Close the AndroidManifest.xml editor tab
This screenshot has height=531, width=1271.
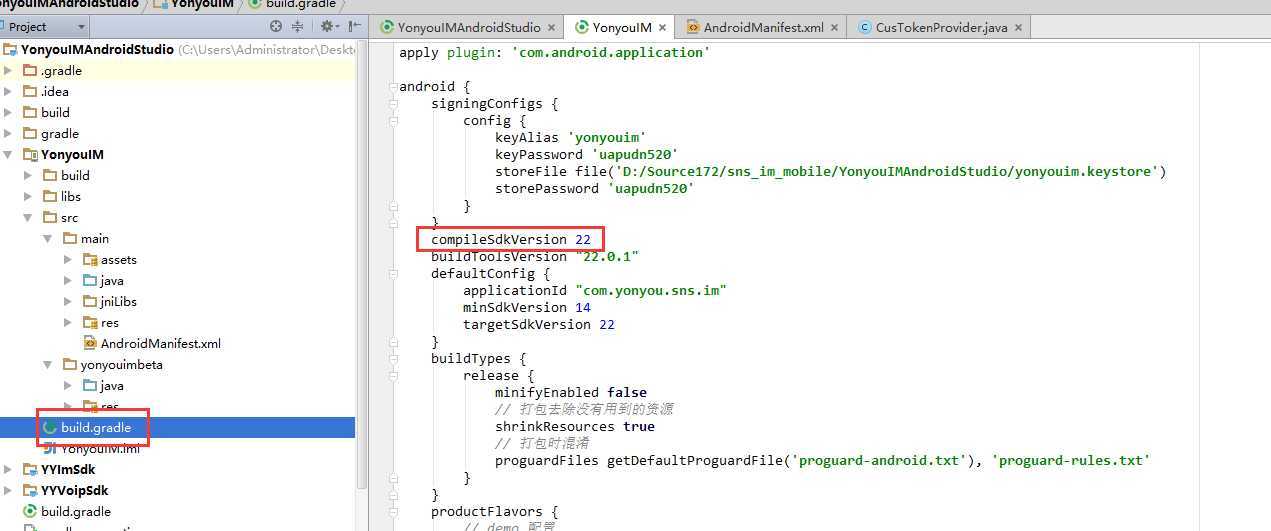point(836,28)
